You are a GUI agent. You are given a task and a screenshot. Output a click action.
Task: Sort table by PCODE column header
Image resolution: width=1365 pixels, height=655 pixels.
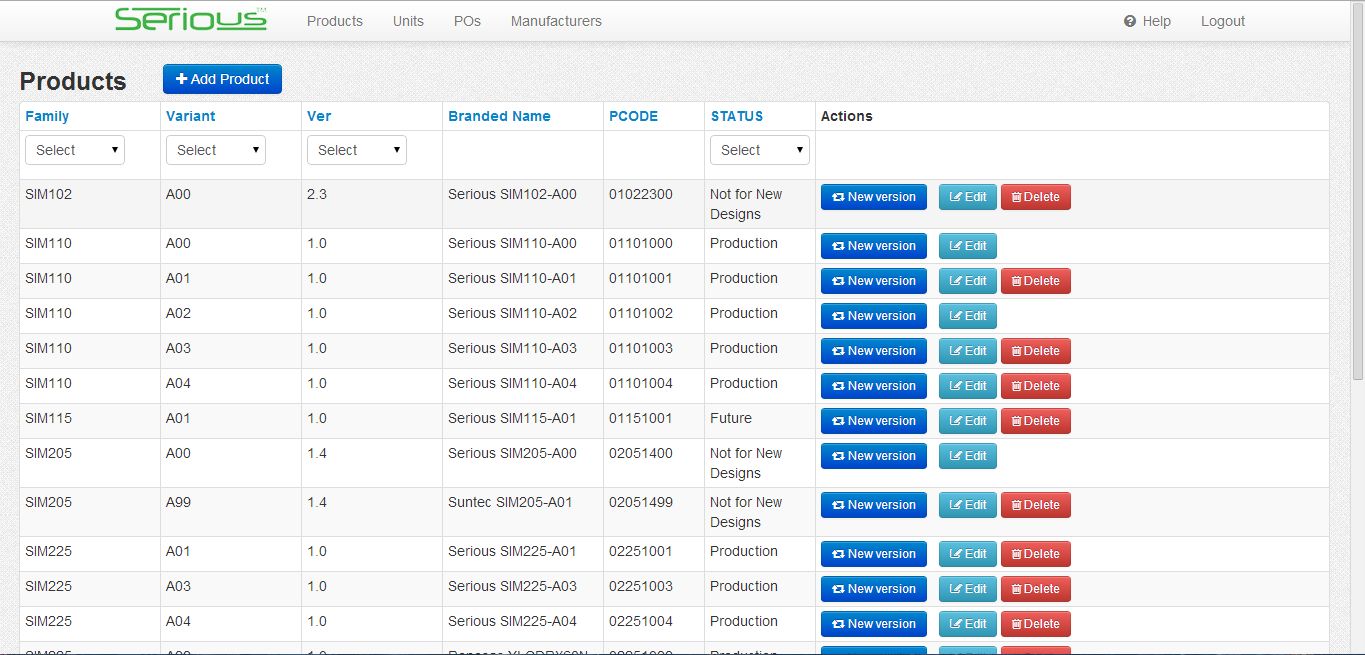[633, 116]
